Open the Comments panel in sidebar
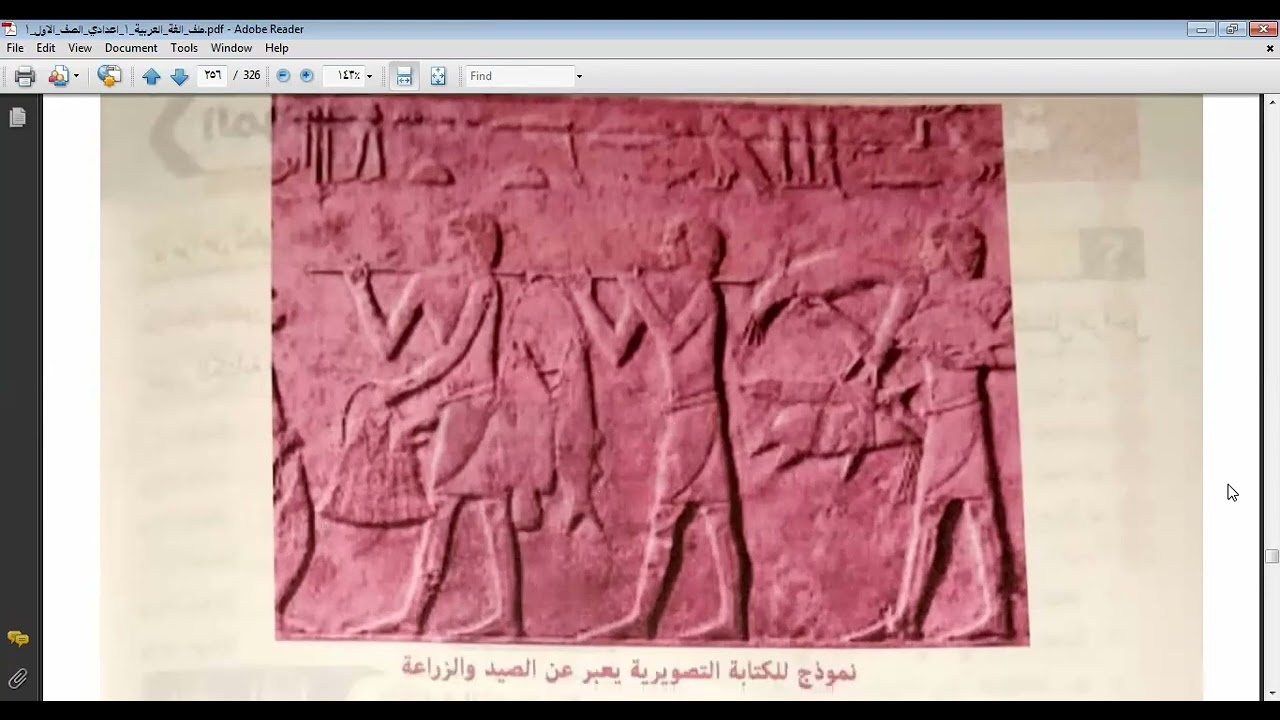 coord(18,638)
